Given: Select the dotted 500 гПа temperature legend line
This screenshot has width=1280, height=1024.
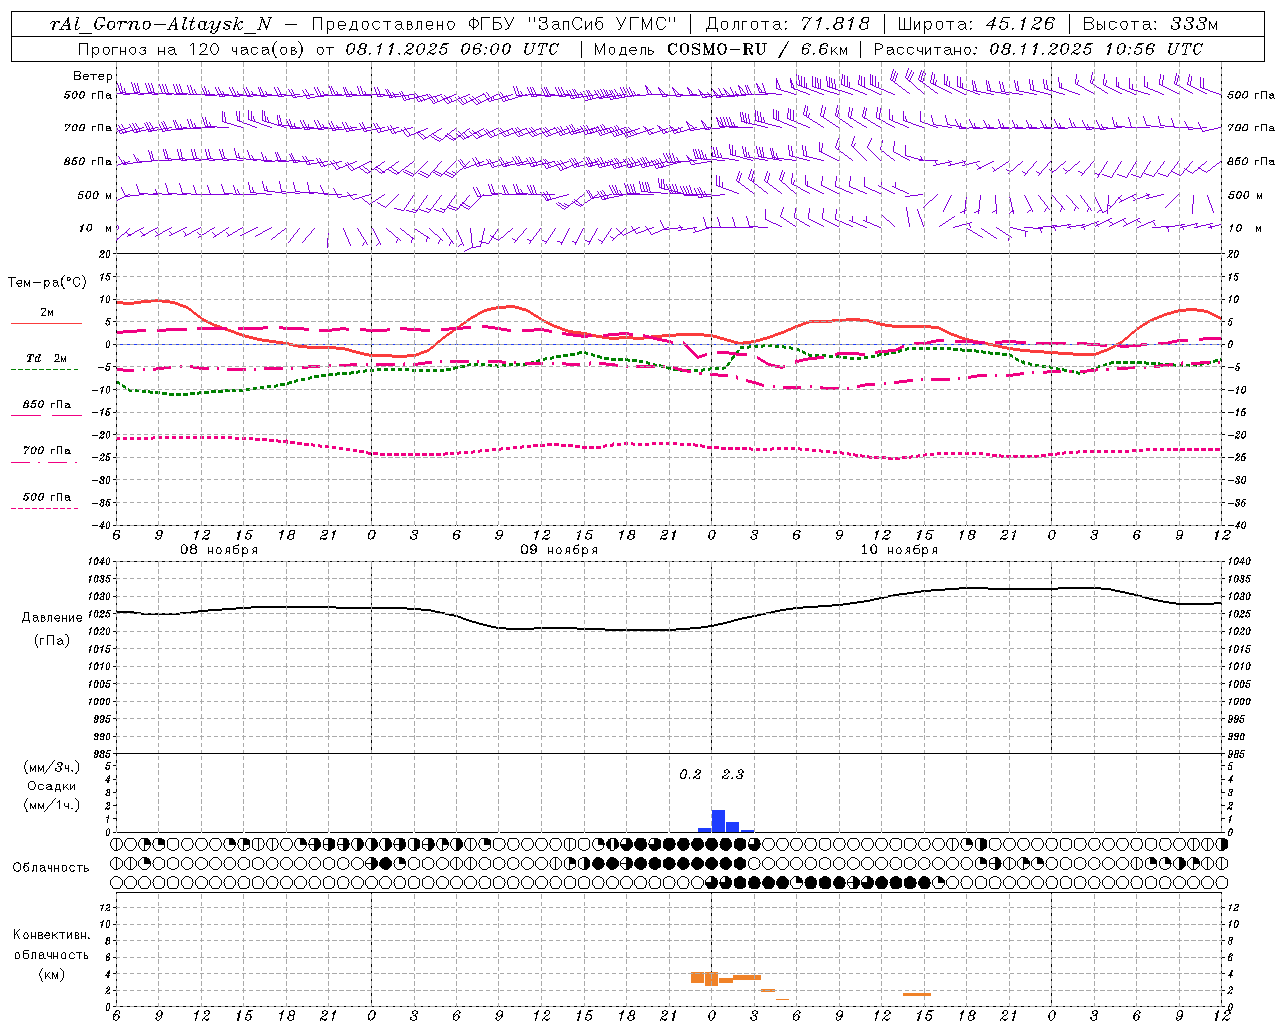Looking at the screenshot, I should [44, 508].
